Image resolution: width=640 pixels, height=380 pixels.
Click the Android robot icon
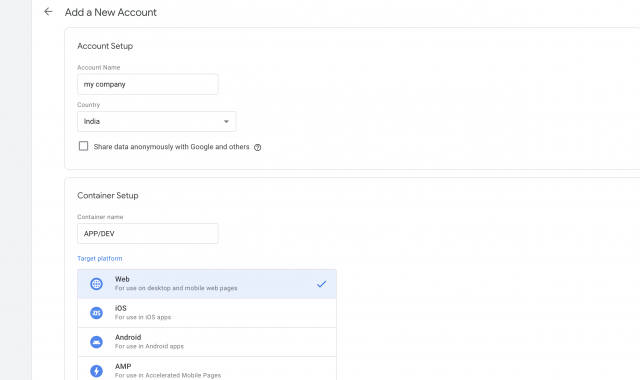pyautogui.click(x=96, y=342)
